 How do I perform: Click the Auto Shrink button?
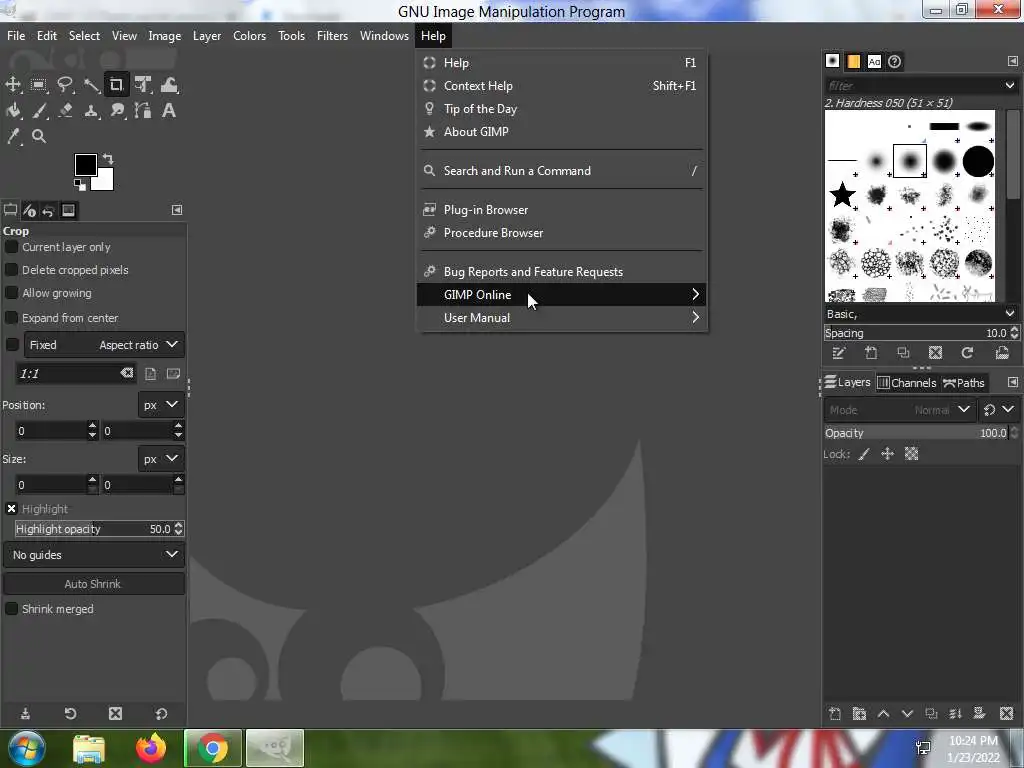[94, 584]
